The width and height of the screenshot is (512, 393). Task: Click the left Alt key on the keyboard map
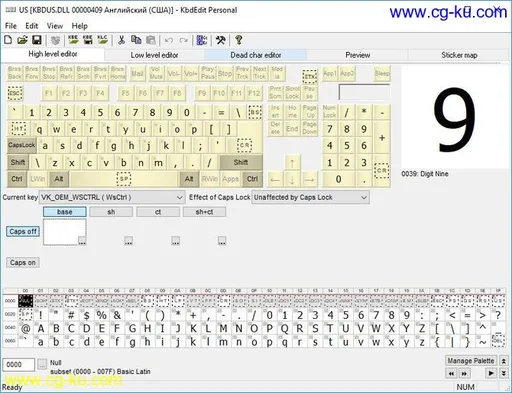(x=59, y=179)
